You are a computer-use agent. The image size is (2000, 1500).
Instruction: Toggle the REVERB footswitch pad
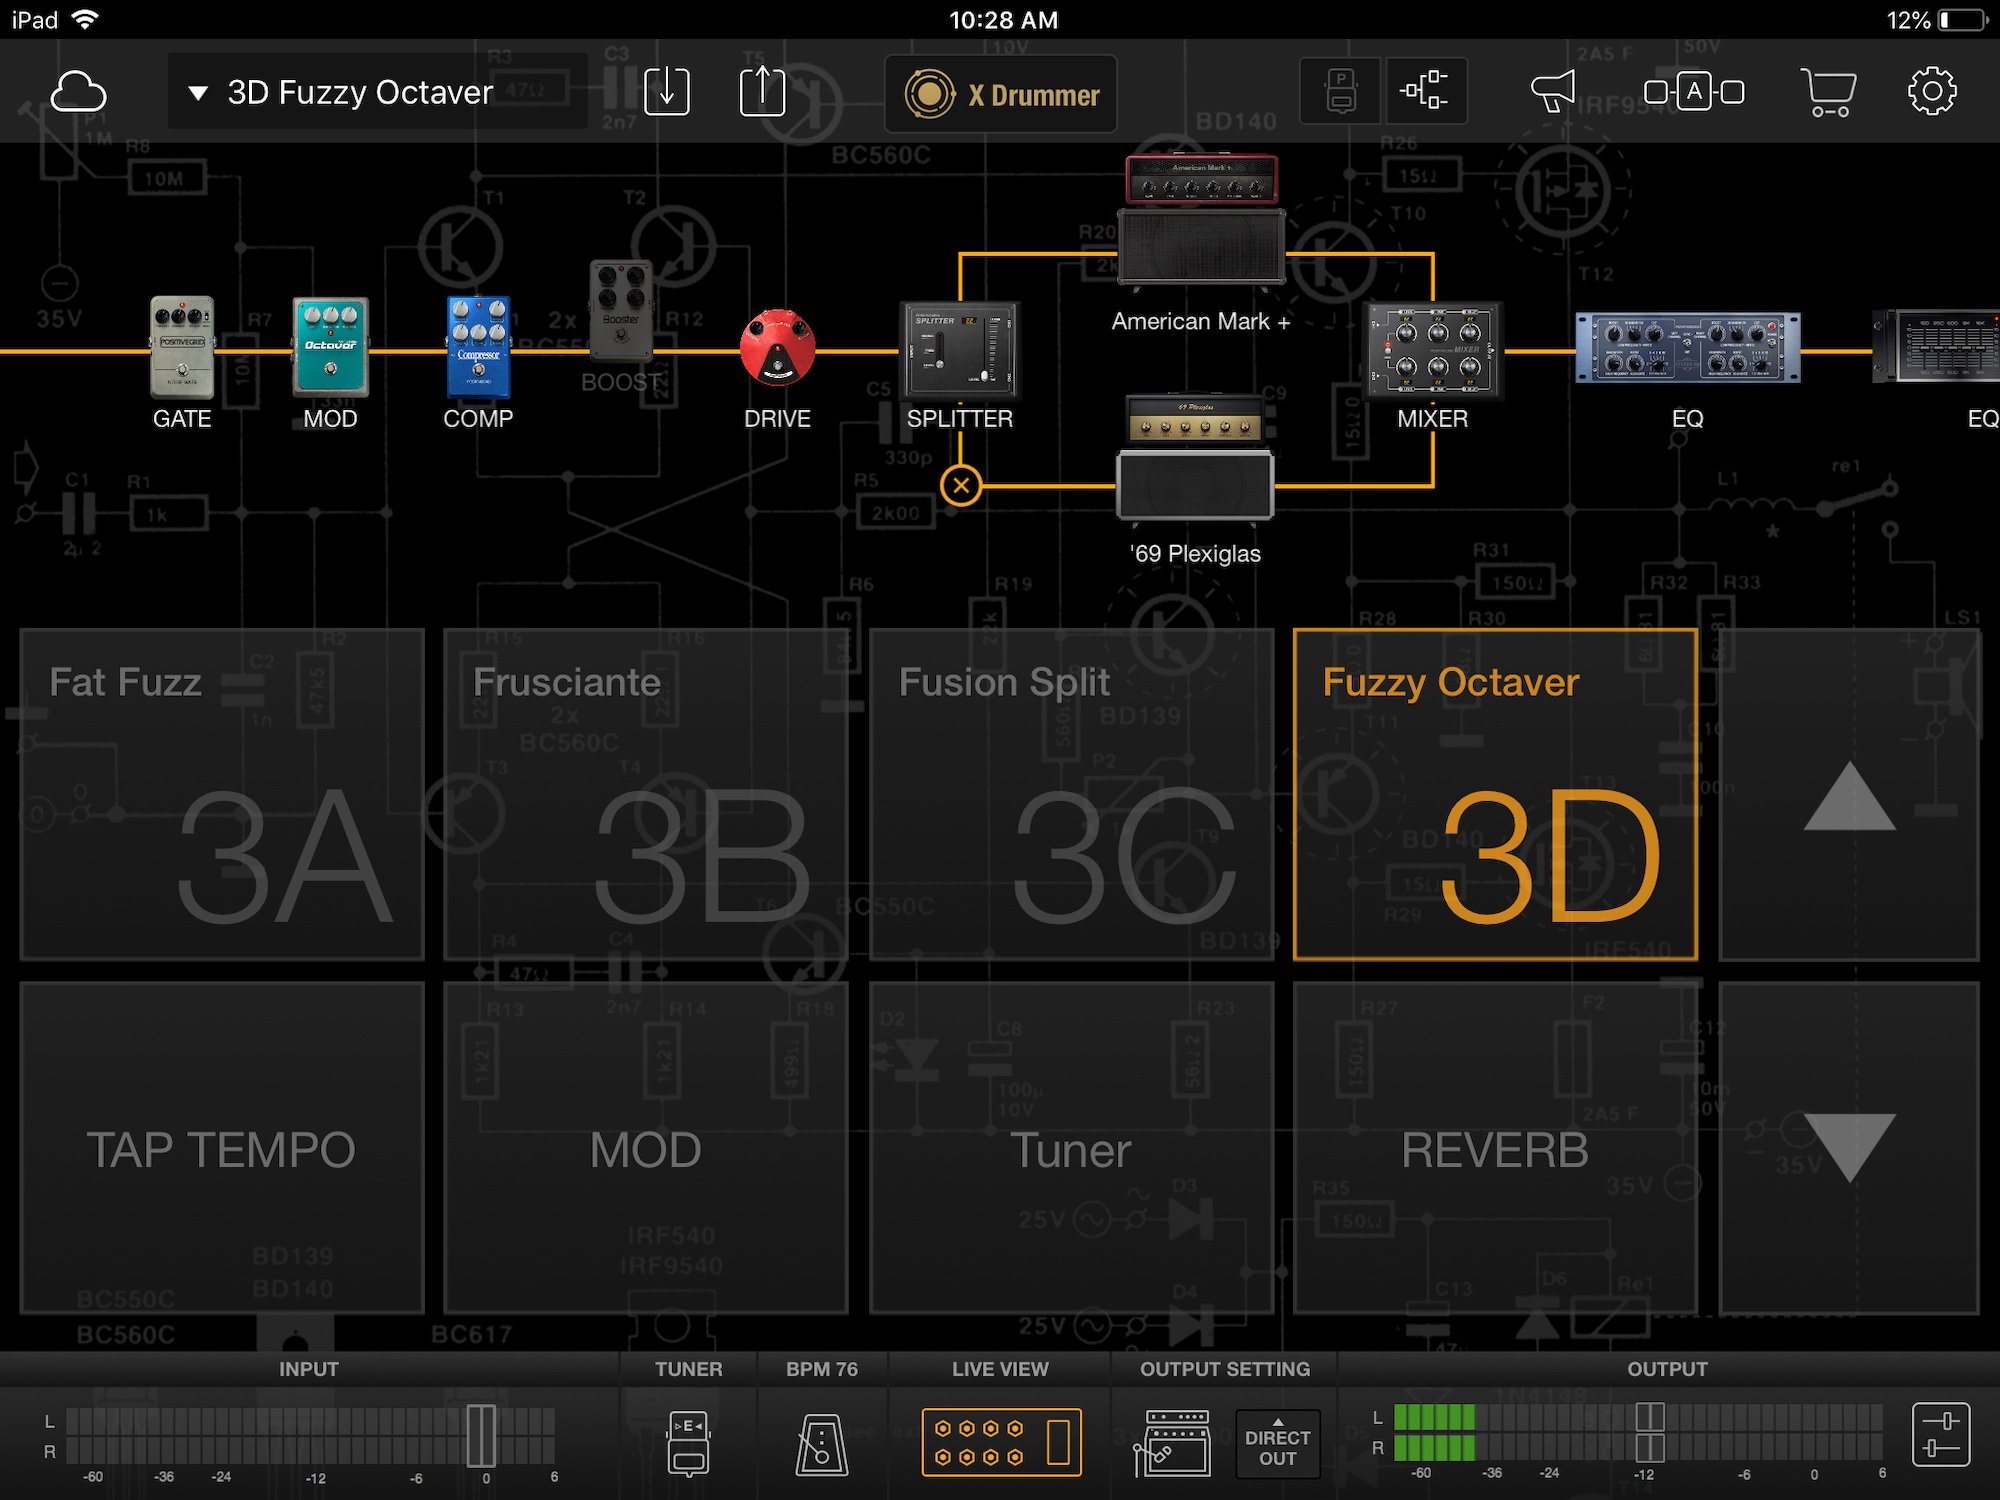pos(1495,1148)
